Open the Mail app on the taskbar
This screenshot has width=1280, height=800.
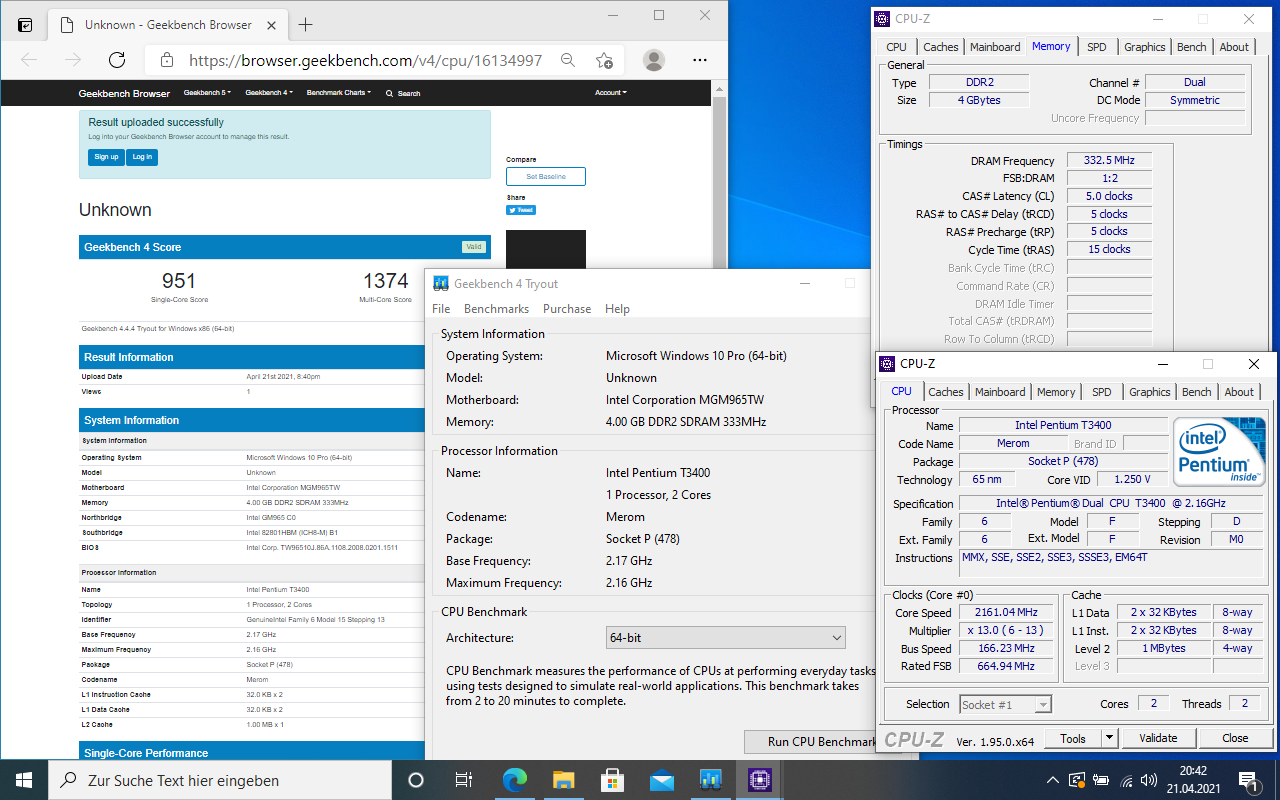pos(661,780)
